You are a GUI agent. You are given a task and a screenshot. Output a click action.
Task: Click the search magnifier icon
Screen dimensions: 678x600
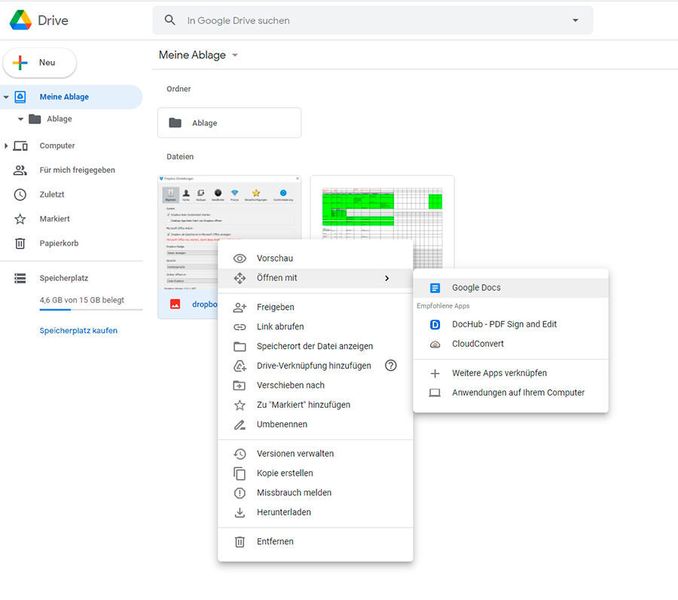click(170, 20)
